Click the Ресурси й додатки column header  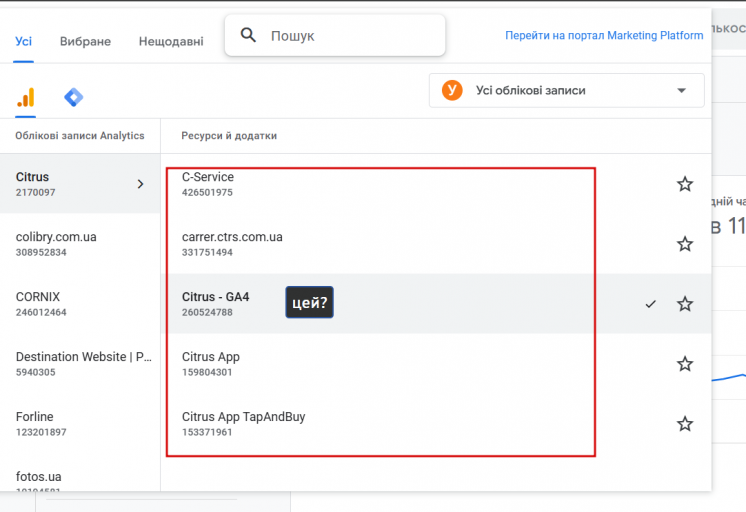pos(229,136)
